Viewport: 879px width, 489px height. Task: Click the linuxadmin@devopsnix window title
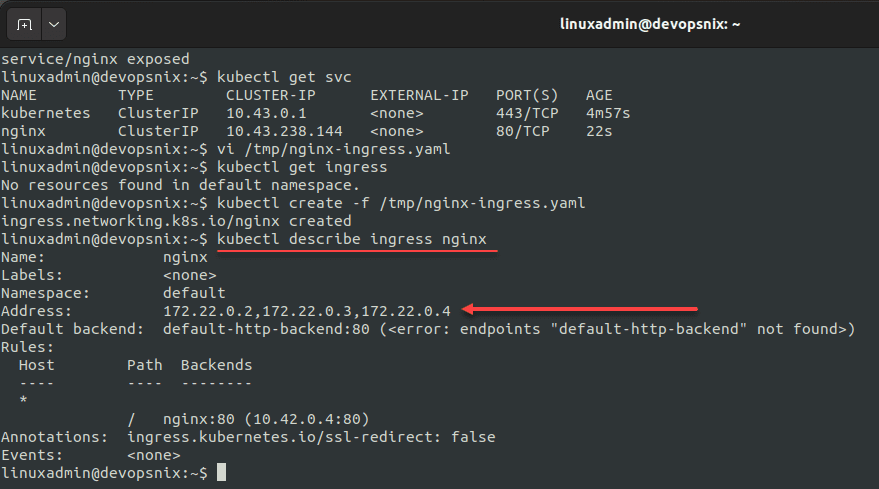coord(649,23)
